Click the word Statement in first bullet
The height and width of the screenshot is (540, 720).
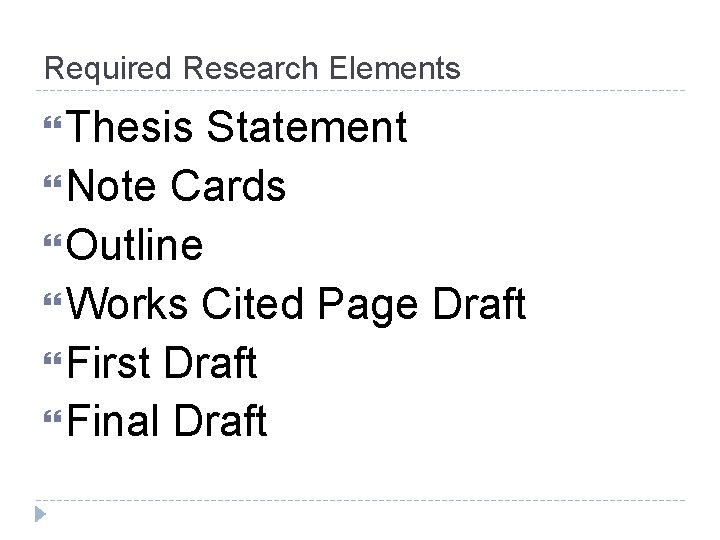[307, 126]
